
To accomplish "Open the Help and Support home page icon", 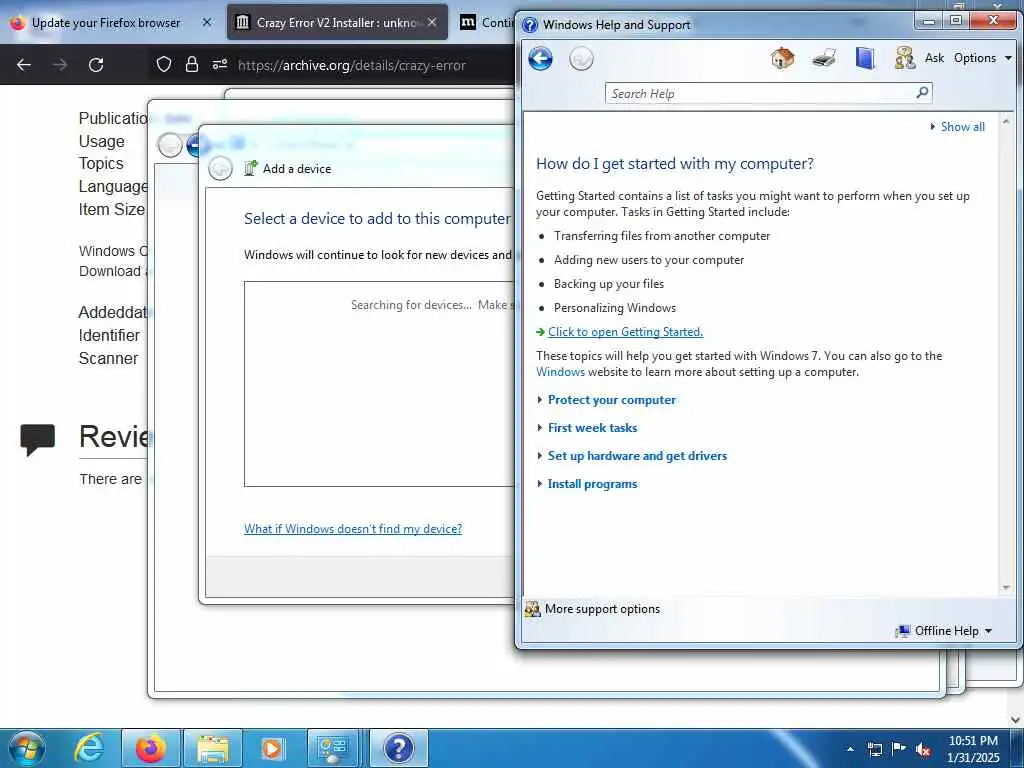I will pos(782,58).
